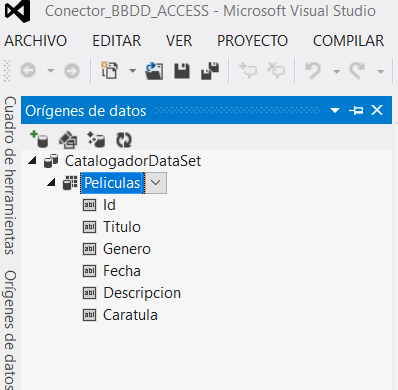
Task: Click the icon beside the Fecha field
Action: tap(89, 271)
